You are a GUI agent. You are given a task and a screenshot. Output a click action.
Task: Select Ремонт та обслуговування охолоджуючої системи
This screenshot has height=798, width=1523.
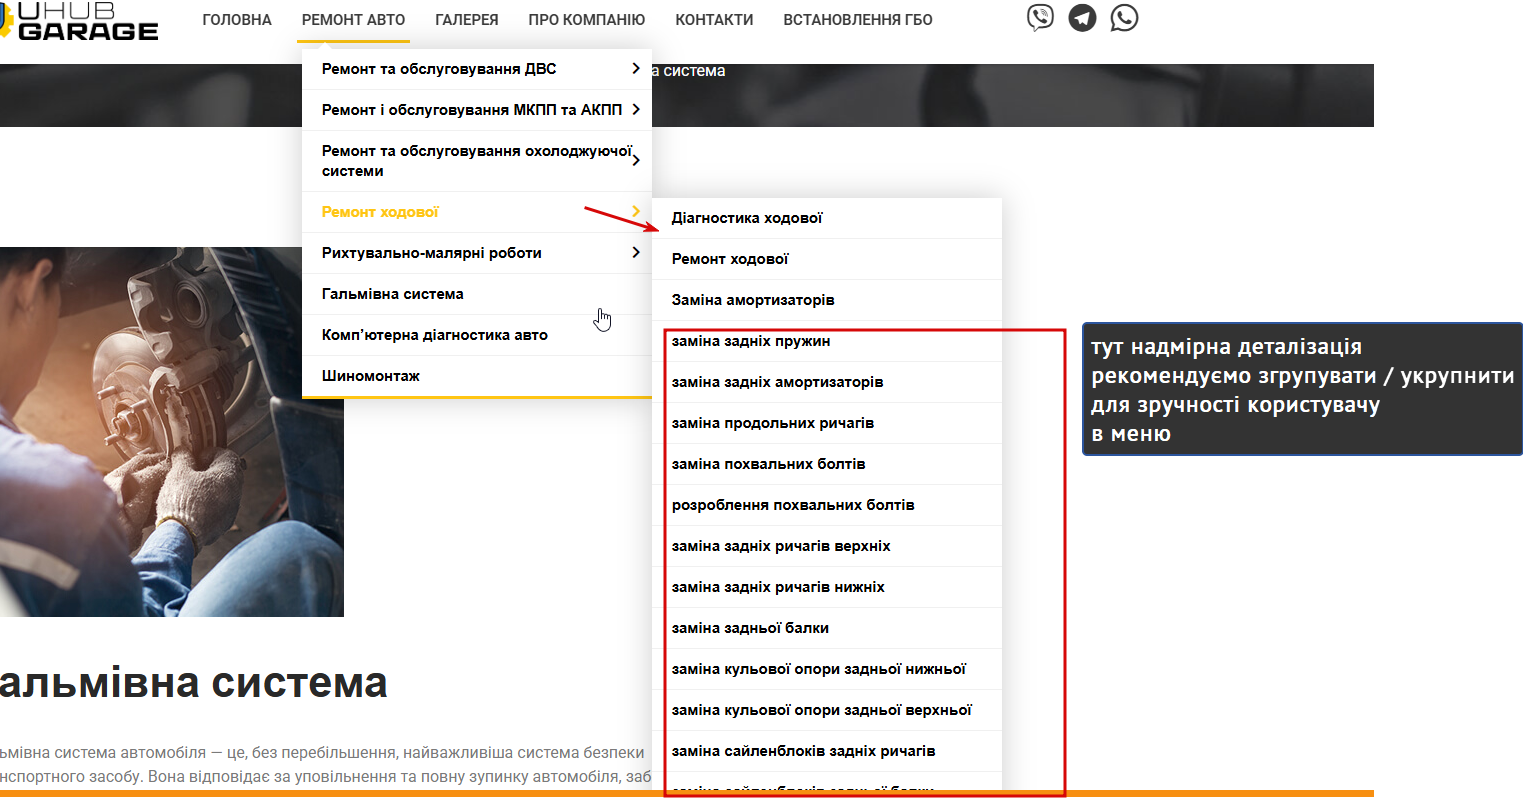(477, 161)
